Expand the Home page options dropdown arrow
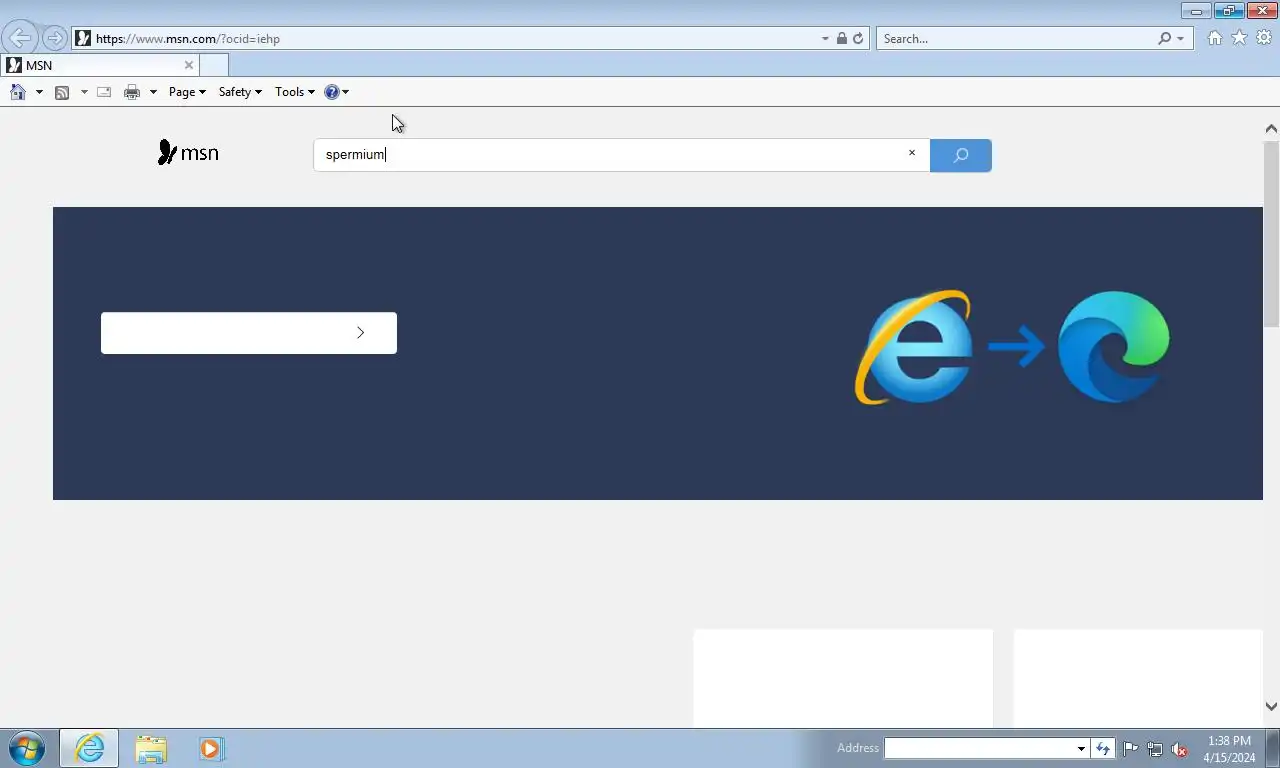Image resolution: width=1280 pixels, height=768 pixels. [39, 92]
